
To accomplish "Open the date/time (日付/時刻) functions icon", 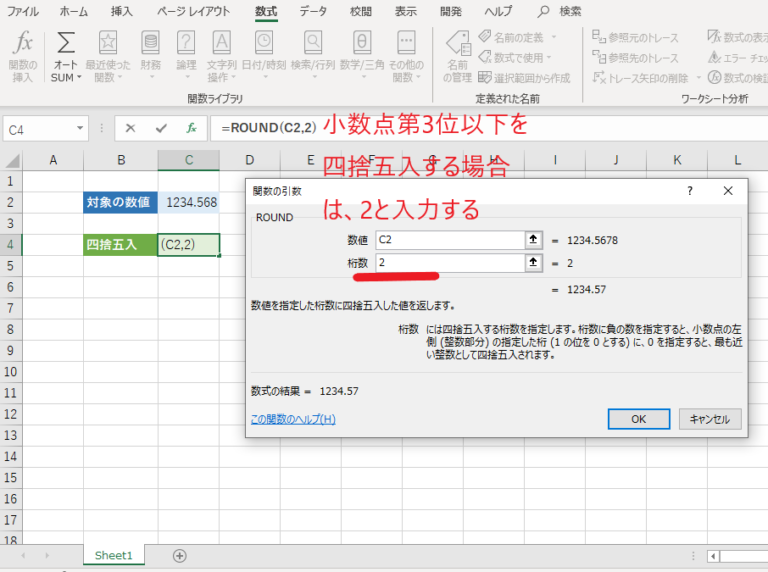I will (264, 43).
